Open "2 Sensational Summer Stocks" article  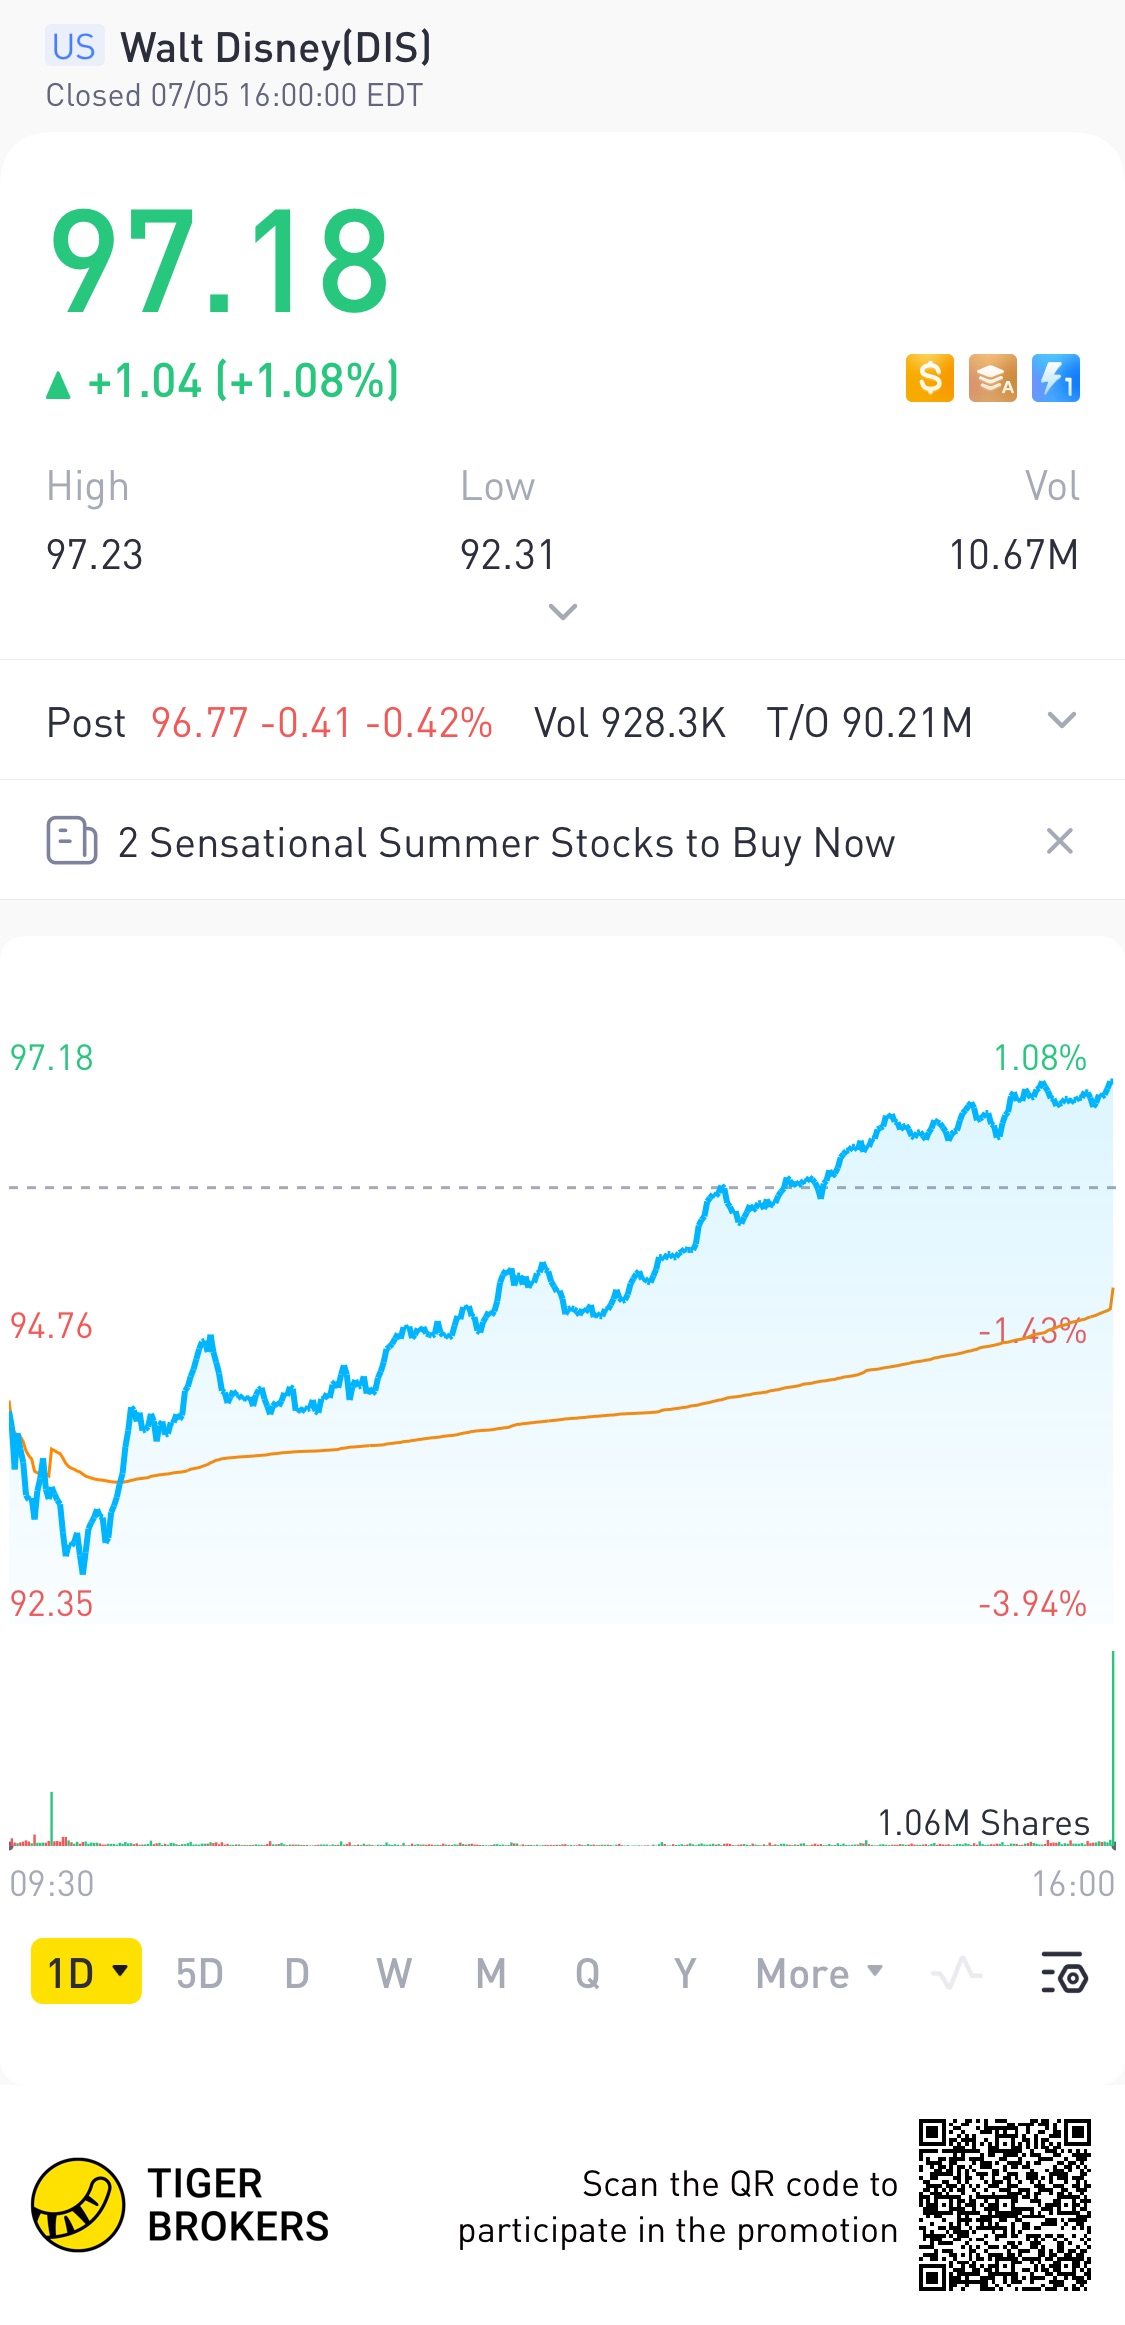506,843
